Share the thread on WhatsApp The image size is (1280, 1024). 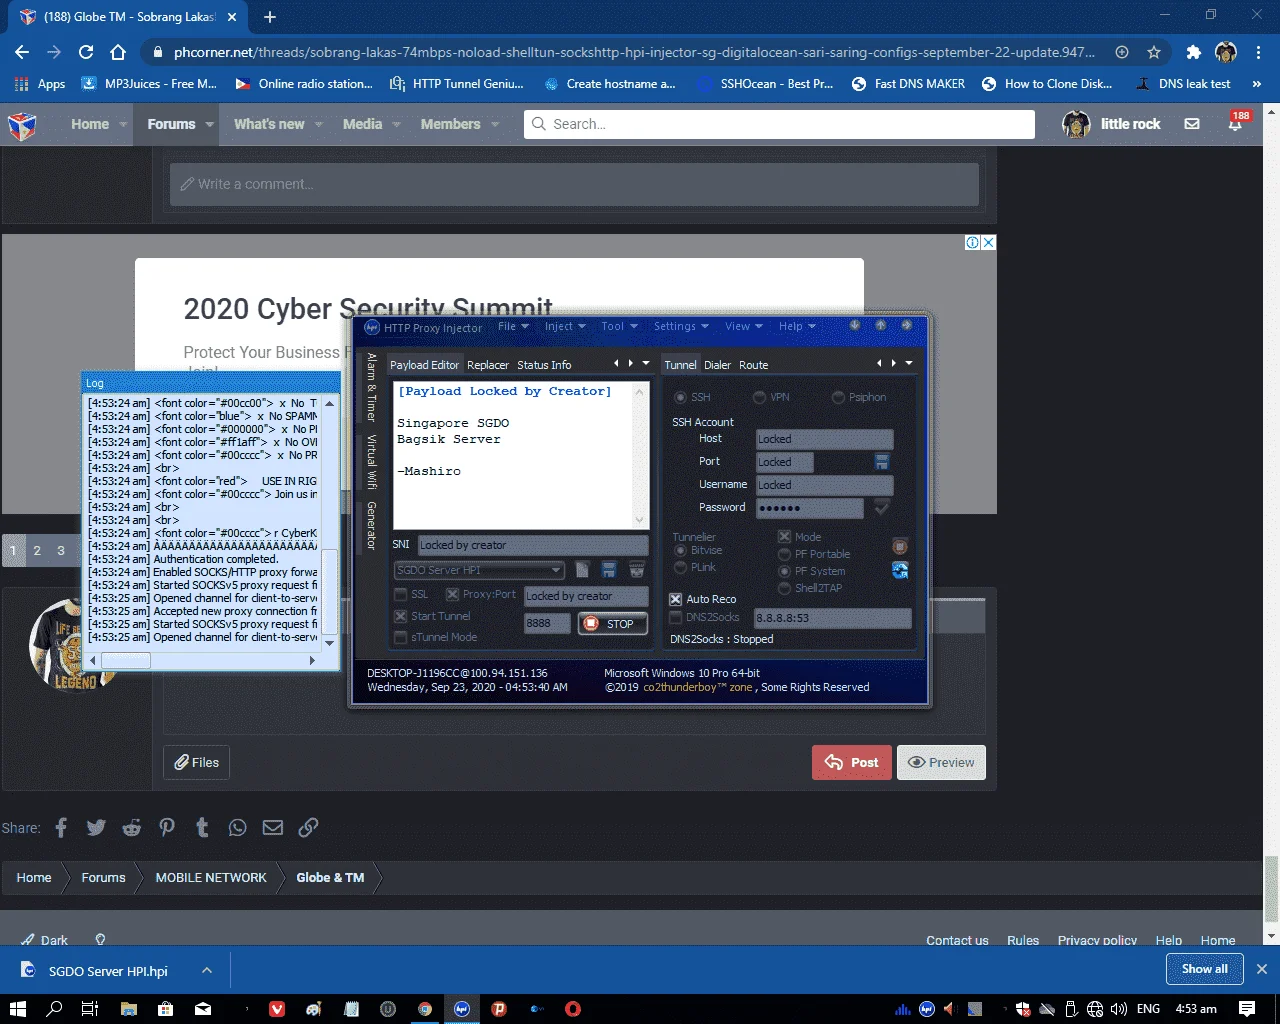(x=237, y=827)
